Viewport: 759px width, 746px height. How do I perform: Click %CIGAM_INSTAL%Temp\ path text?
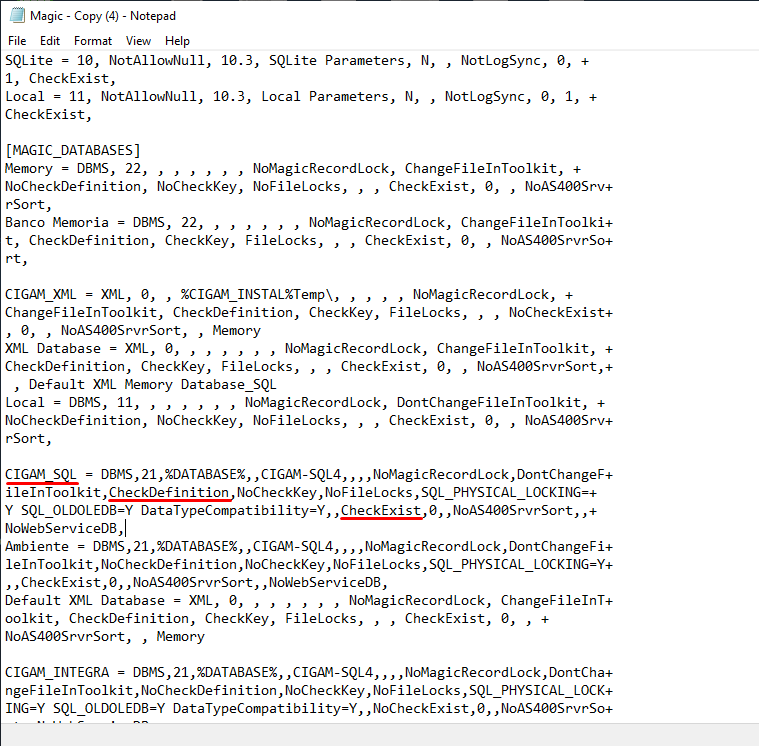pos(257,294)
